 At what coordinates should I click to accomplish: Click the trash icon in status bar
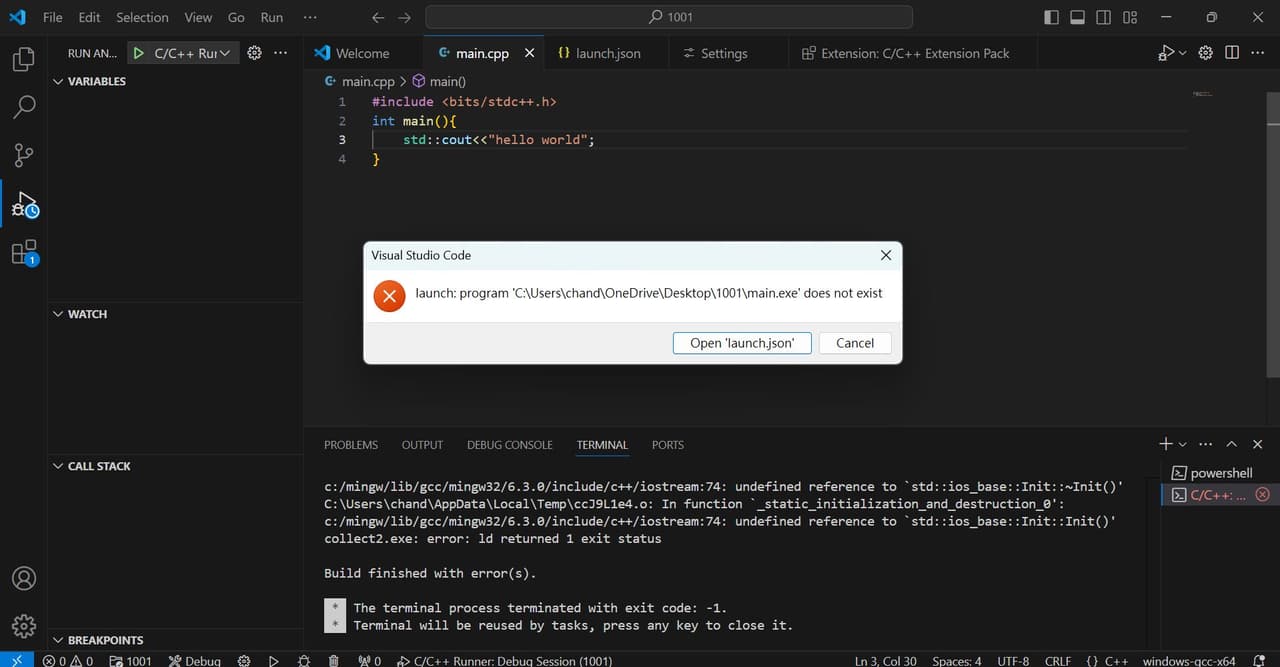coord(334,660)
